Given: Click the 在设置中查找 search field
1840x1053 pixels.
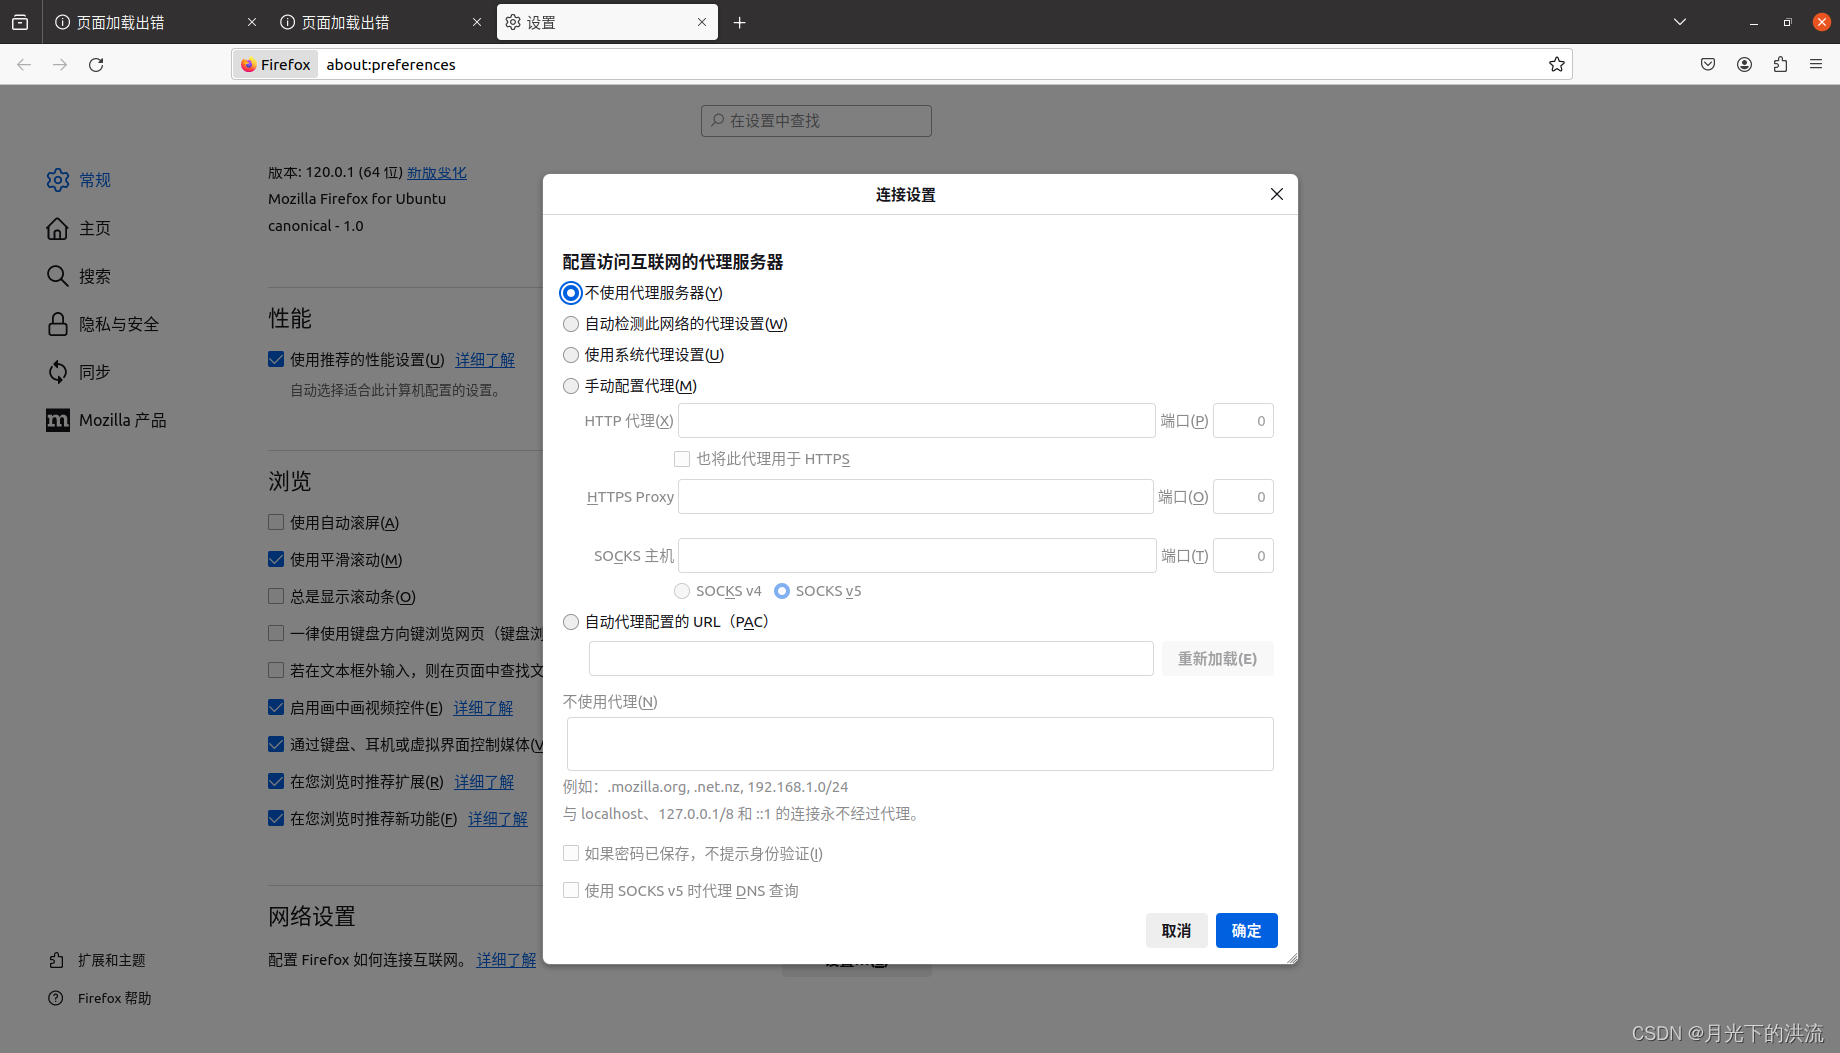Looking at the screenshot, I should (x=816, y=120).
